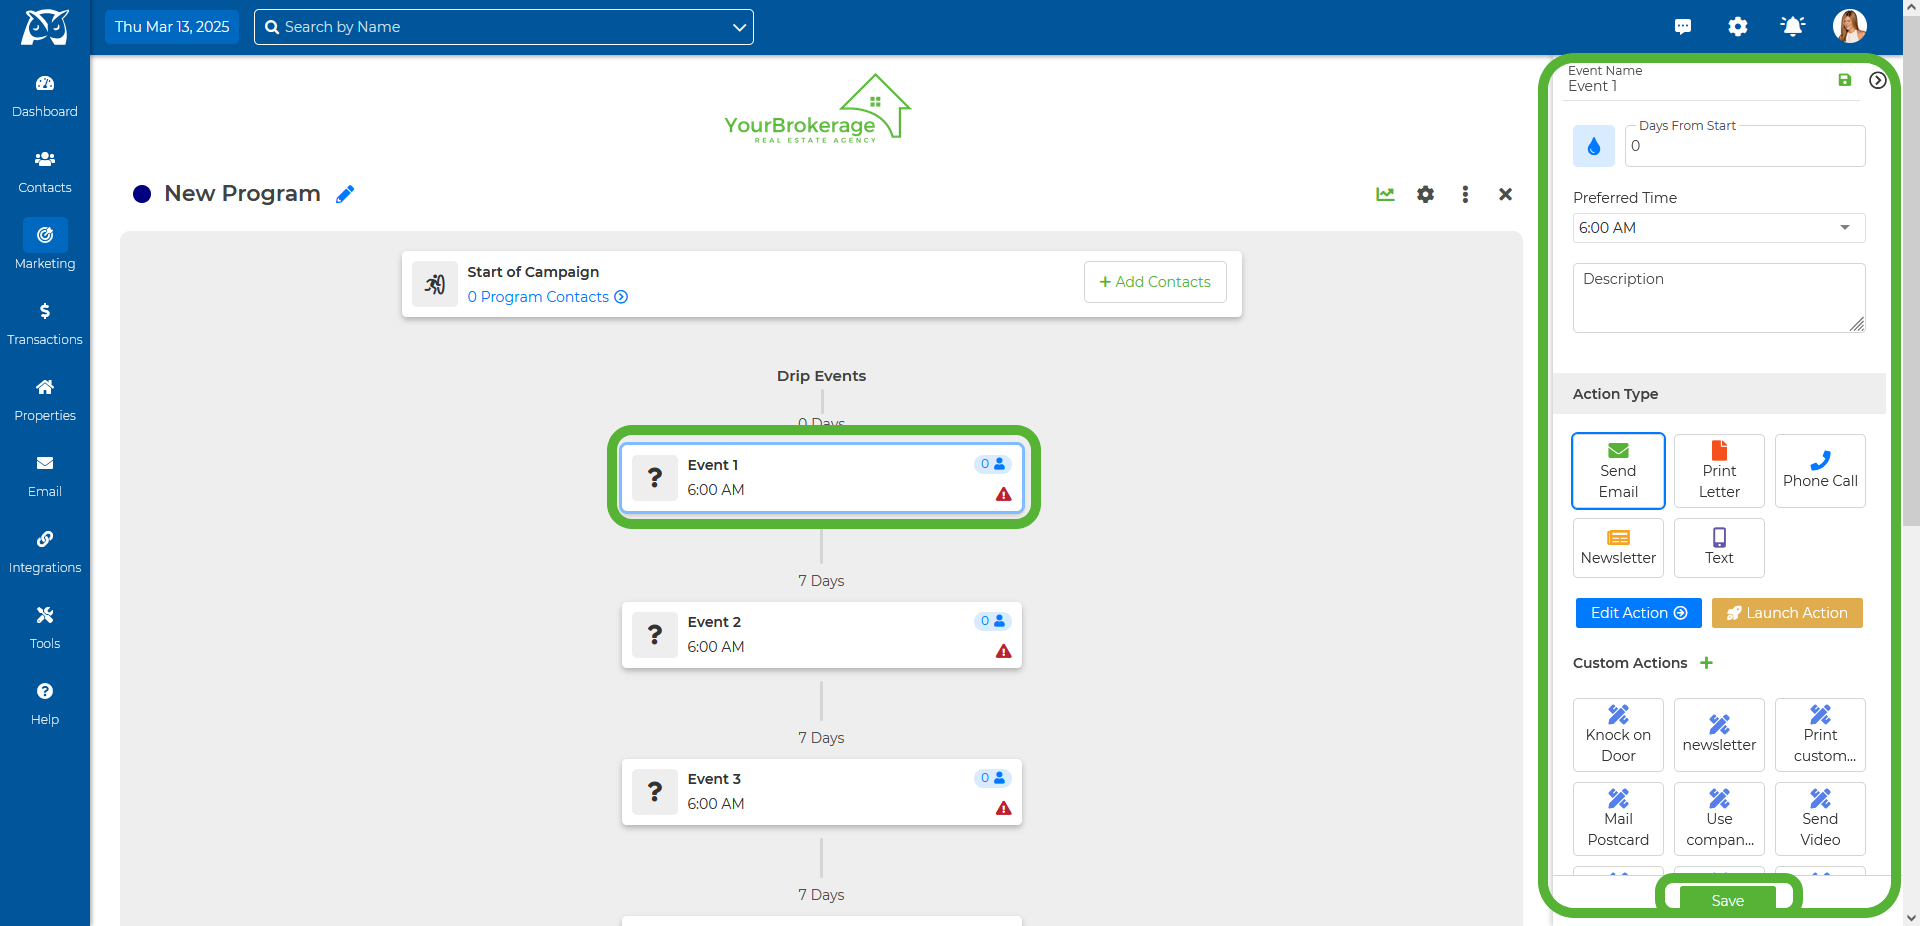Click Days From Start field
1920x926 pixels.
click(x=1745, y=146)
